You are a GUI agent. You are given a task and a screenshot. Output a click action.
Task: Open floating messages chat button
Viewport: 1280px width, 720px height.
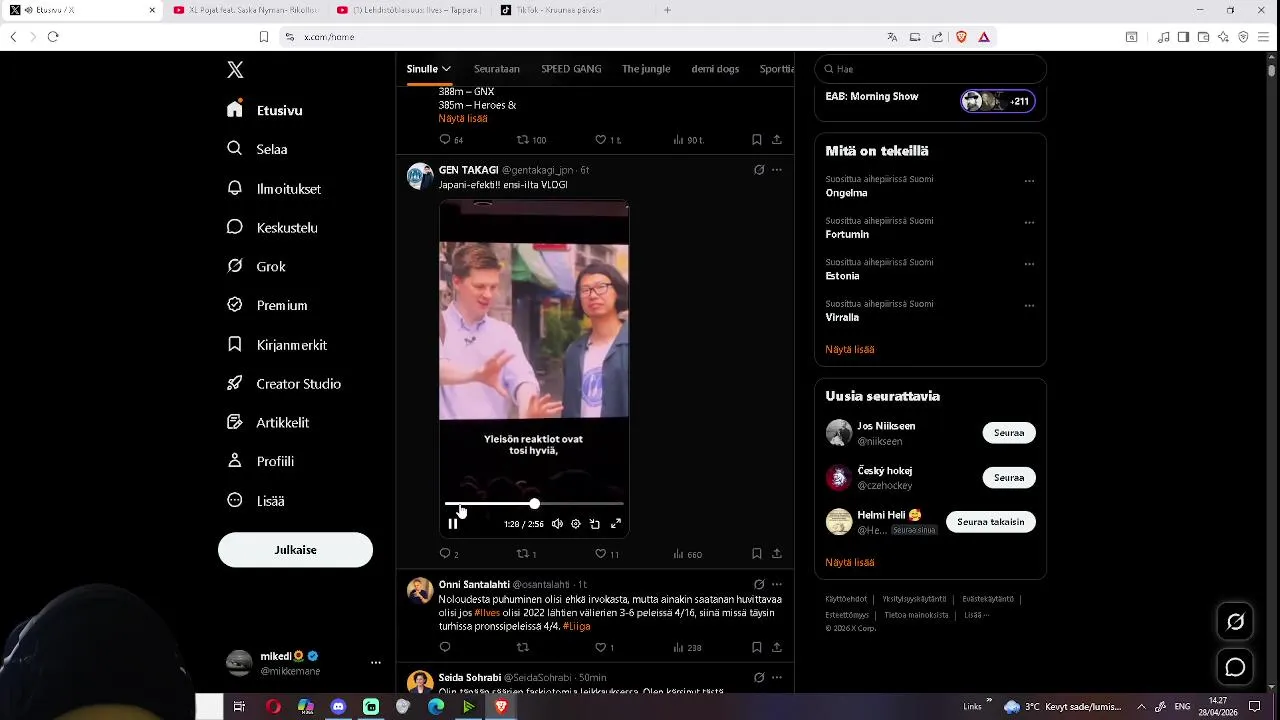pyautogui.click(x=1236, y=667)
